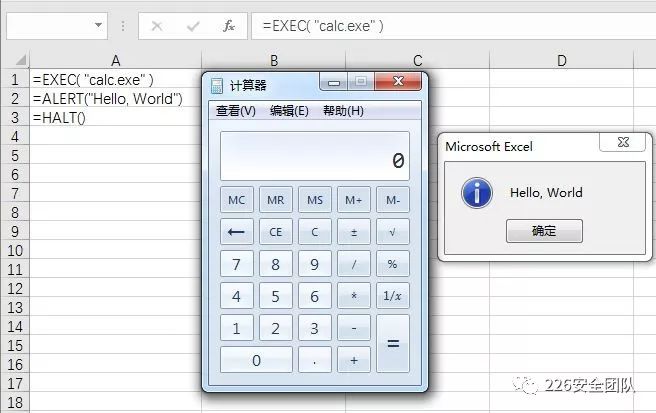Select row 10 header

point(15,250)
